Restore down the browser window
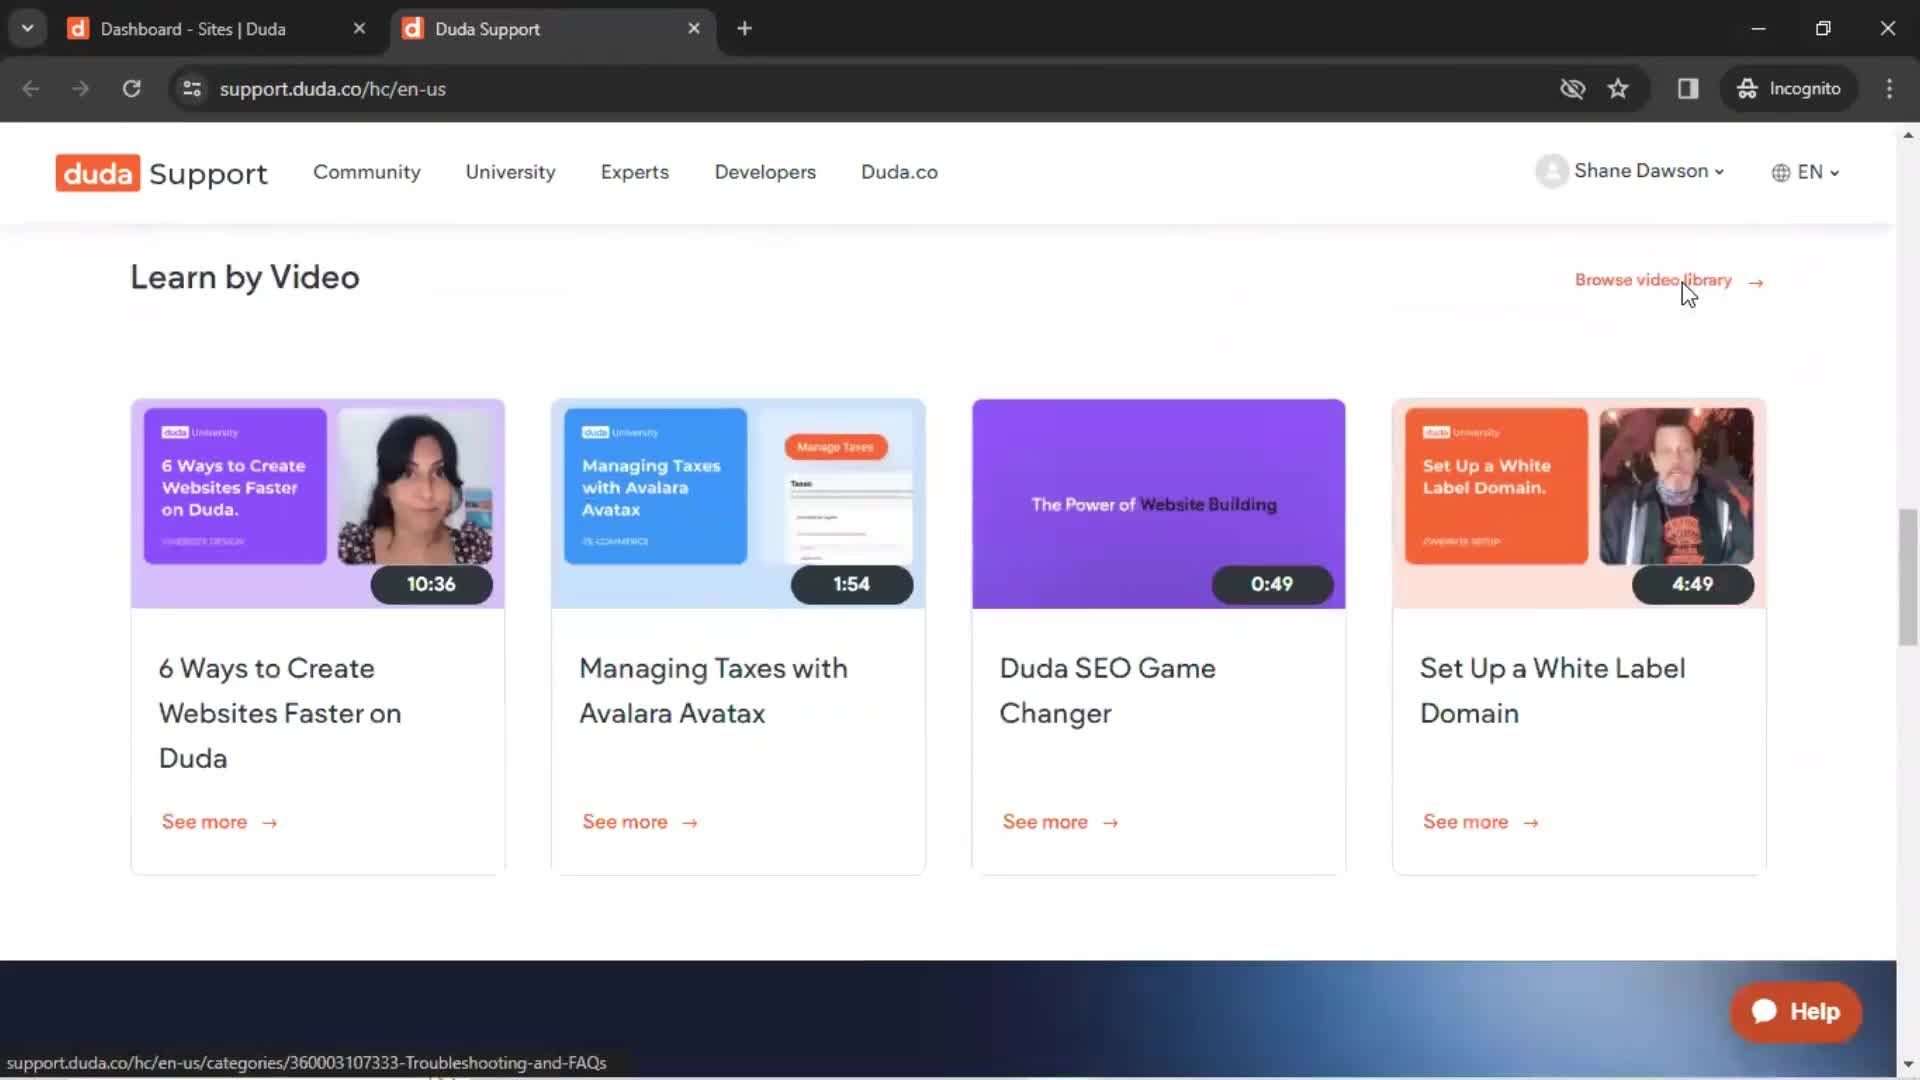 coord(1823,29)
